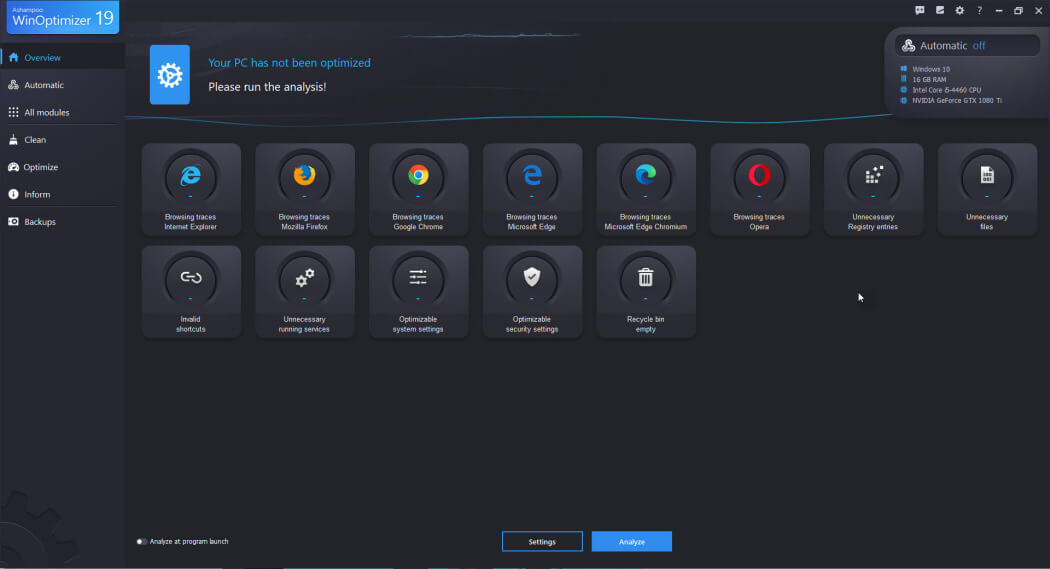Click the Windows 10 system info entry

tap(925, 69)
